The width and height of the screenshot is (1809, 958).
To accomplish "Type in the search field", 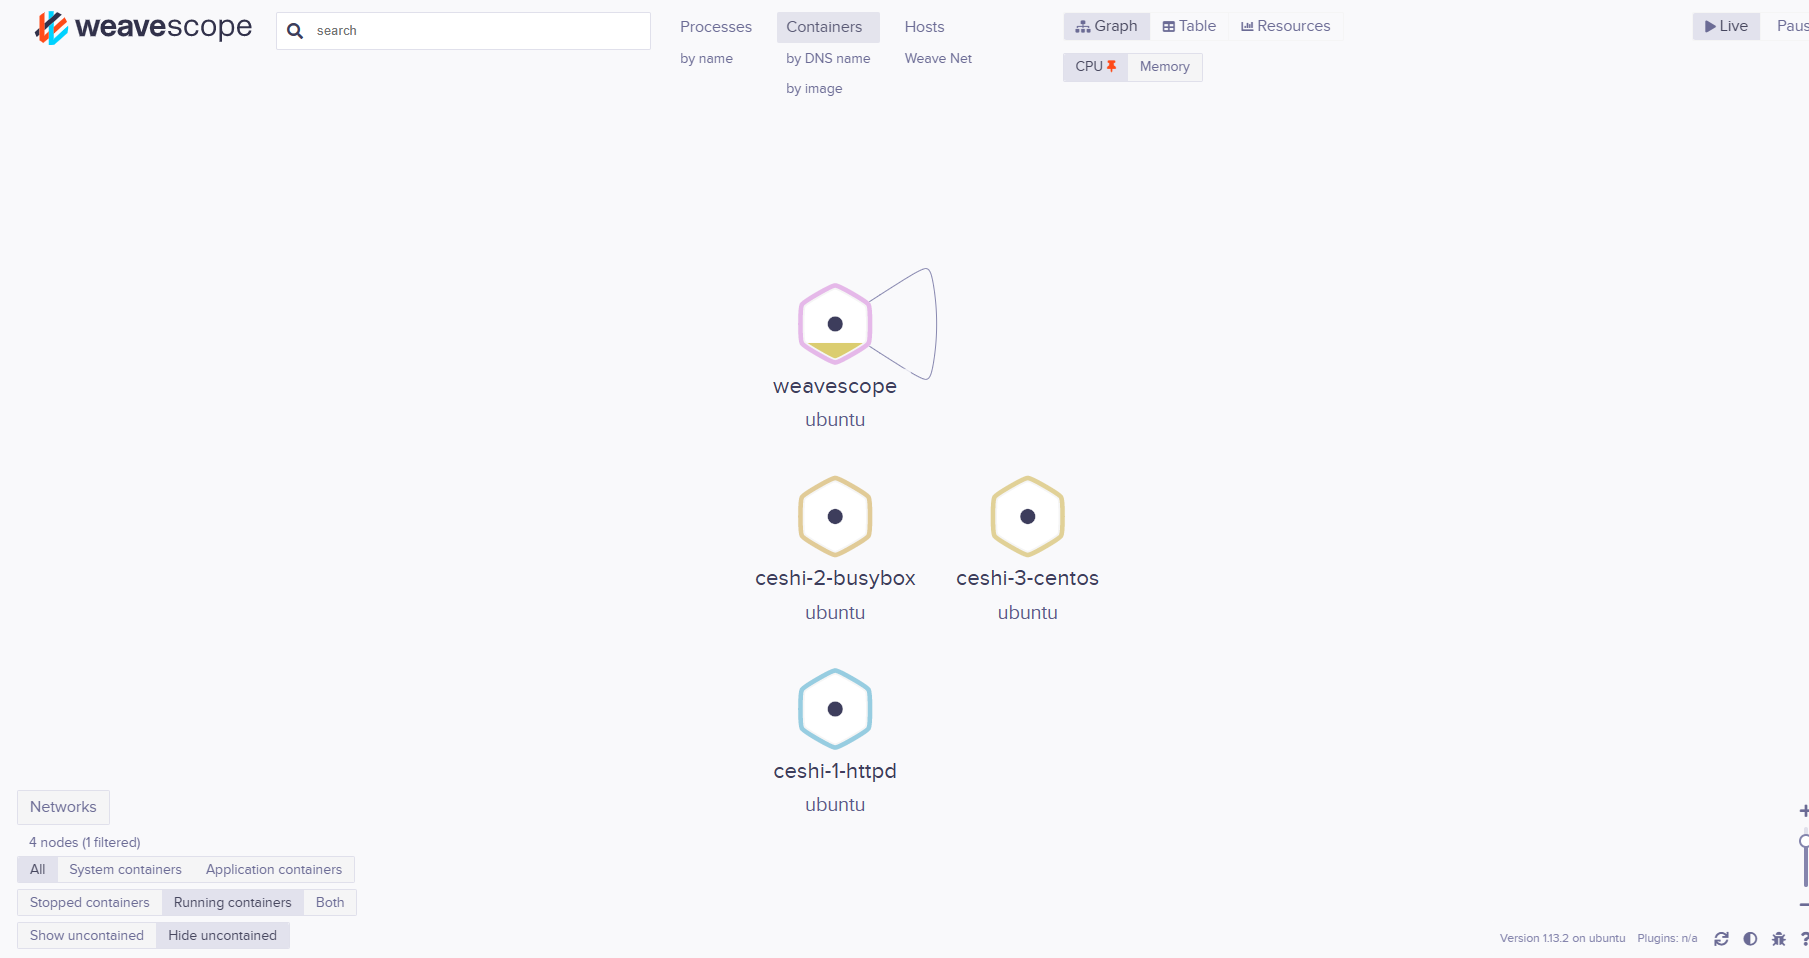I will tap(463, 31).
